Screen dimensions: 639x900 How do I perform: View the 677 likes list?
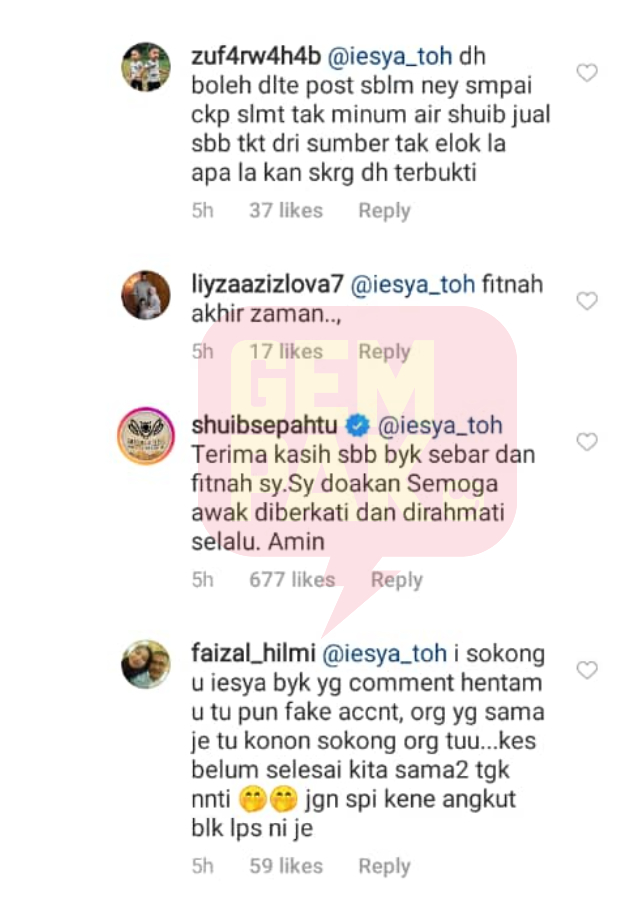292,580
